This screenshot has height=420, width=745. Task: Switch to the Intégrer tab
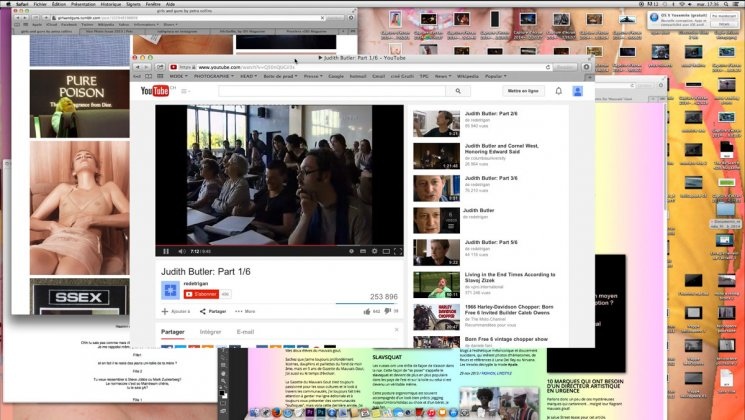tap(211, 331)
